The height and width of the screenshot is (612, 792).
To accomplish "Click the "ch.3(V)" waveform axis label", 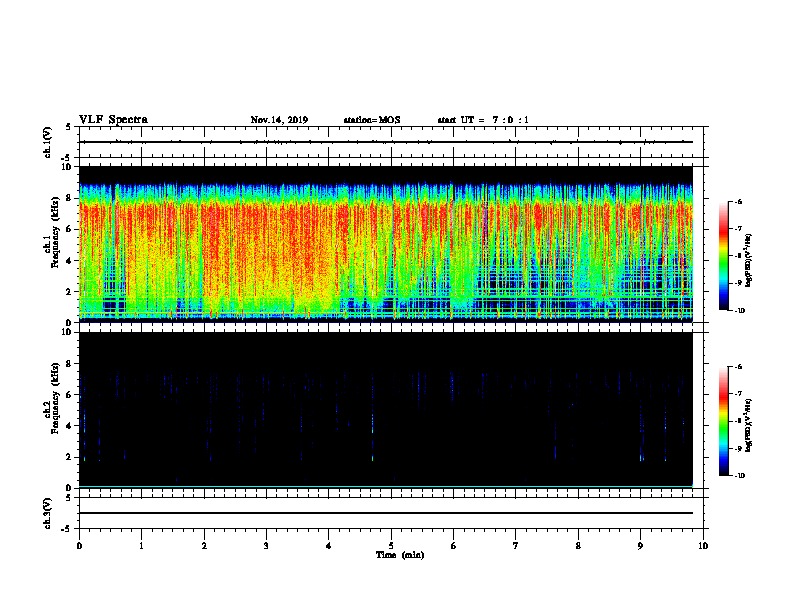I will tap(48, 513).
